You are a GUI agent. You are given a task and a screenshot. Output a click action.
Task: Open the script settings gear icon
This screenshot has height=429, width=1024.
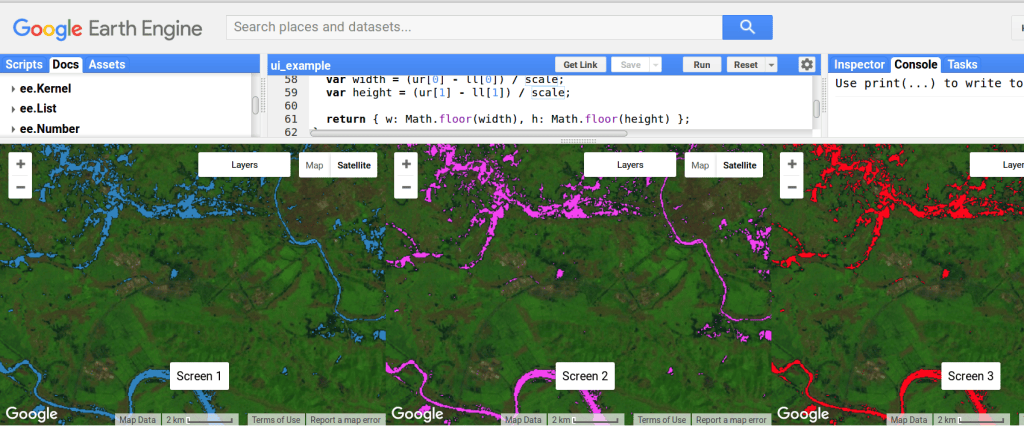click(x=807, y=65)
